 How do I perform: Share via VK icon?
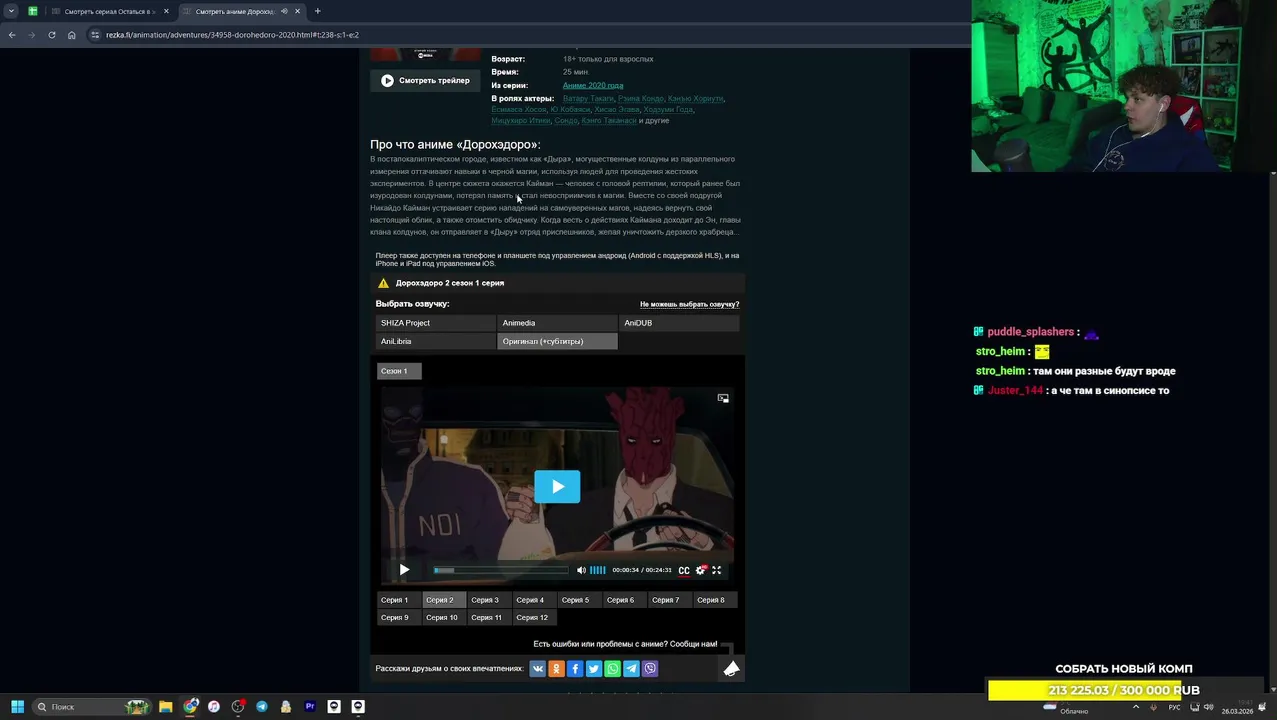coord(538,669)
